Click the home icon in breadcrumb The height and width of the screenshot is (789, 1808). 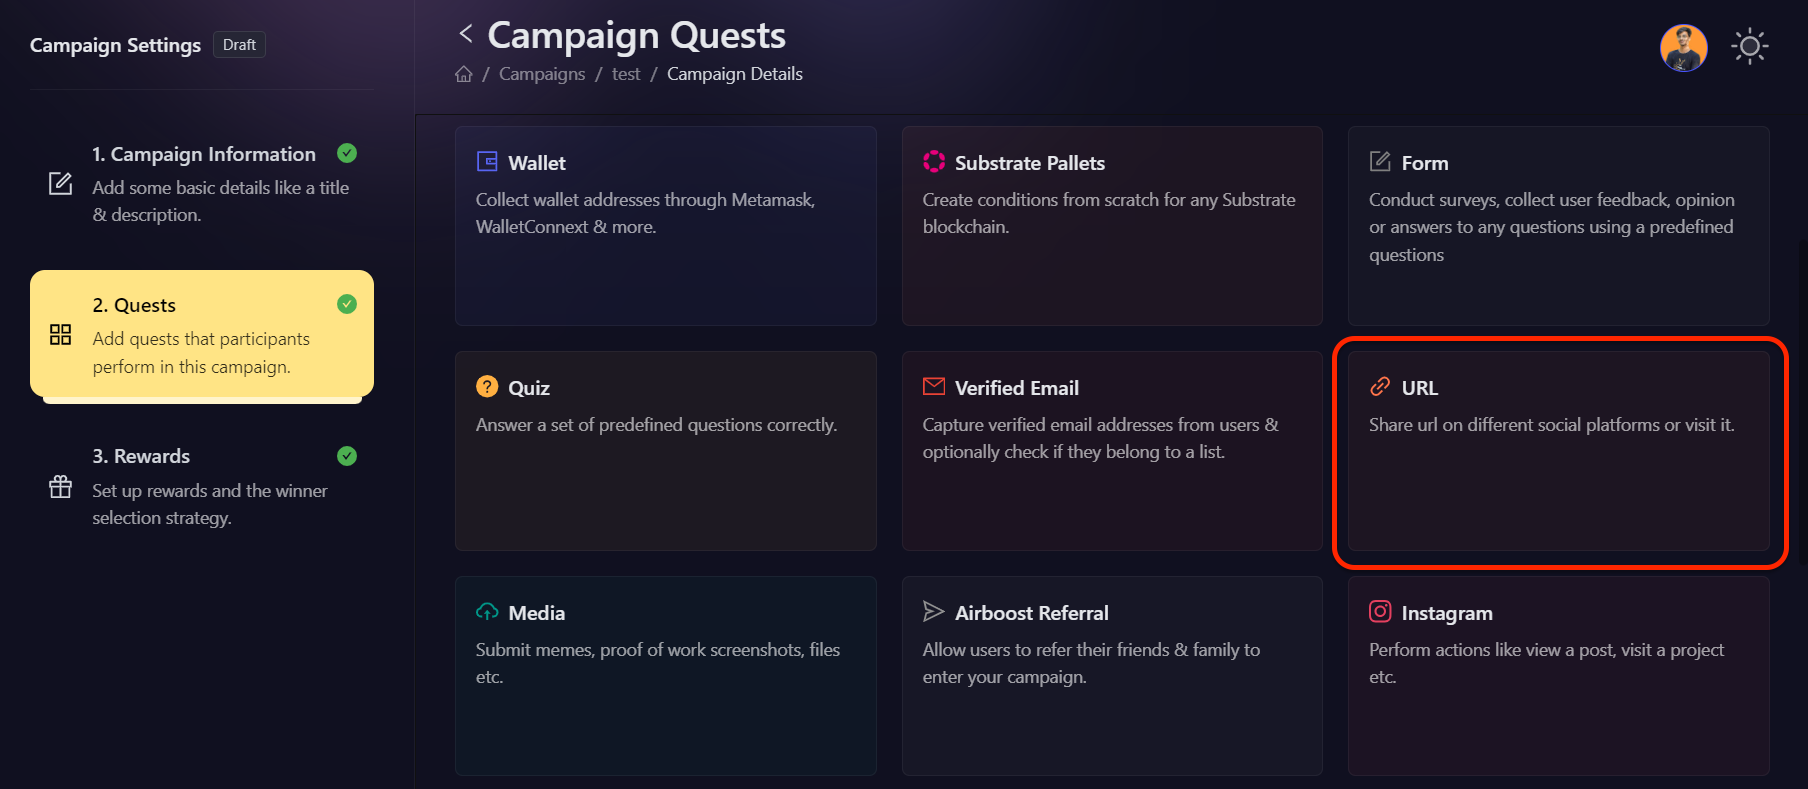coord(464,74)
